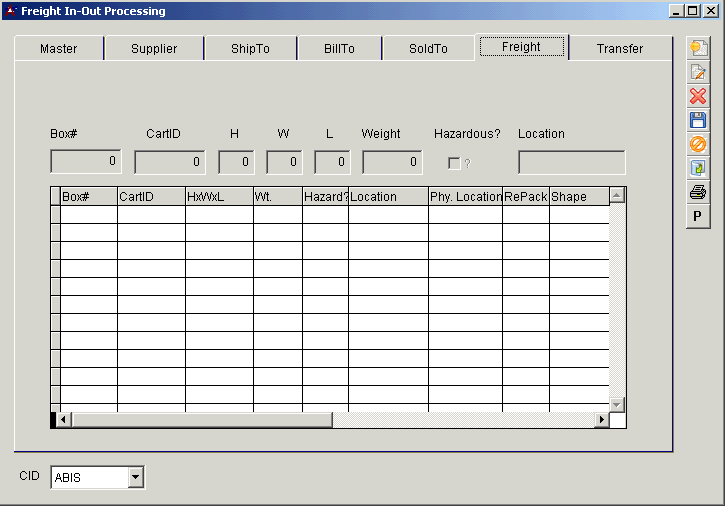This screenshot has width=725, height=506.
Task: Click the CartID column header in the grid
Action: 150,197
